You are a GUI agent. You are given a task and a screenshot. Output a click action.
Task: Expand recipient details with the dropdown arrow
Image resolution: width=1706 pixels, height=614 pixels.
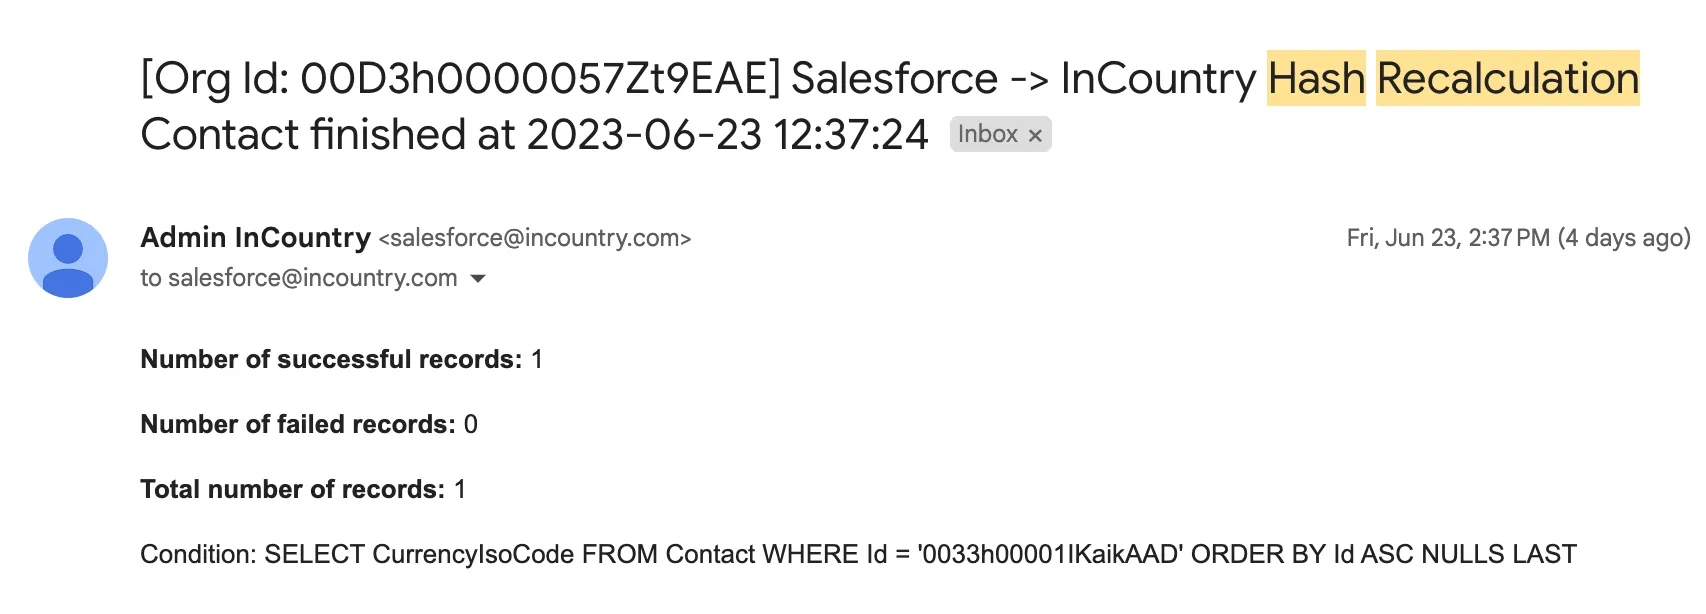pyautogui.click(x=478, y=278)
